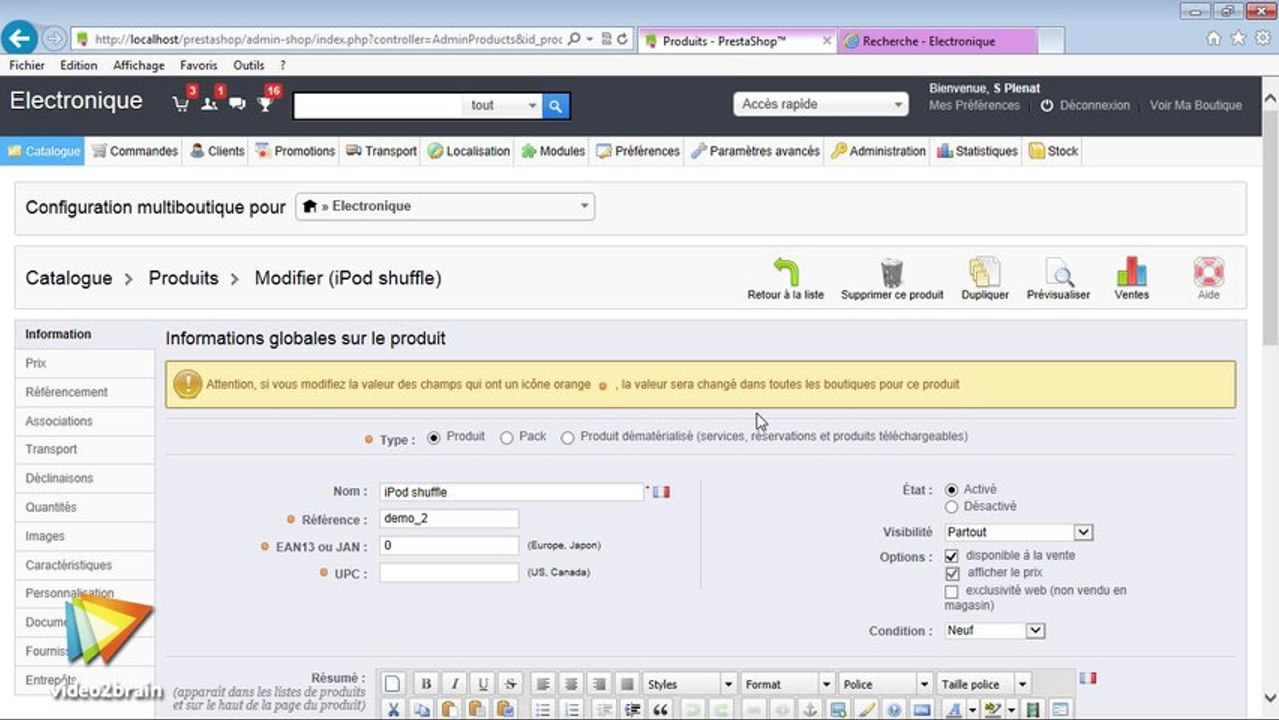Click browser back arrow button
The image size is (1279, 720).
[20, 39]
